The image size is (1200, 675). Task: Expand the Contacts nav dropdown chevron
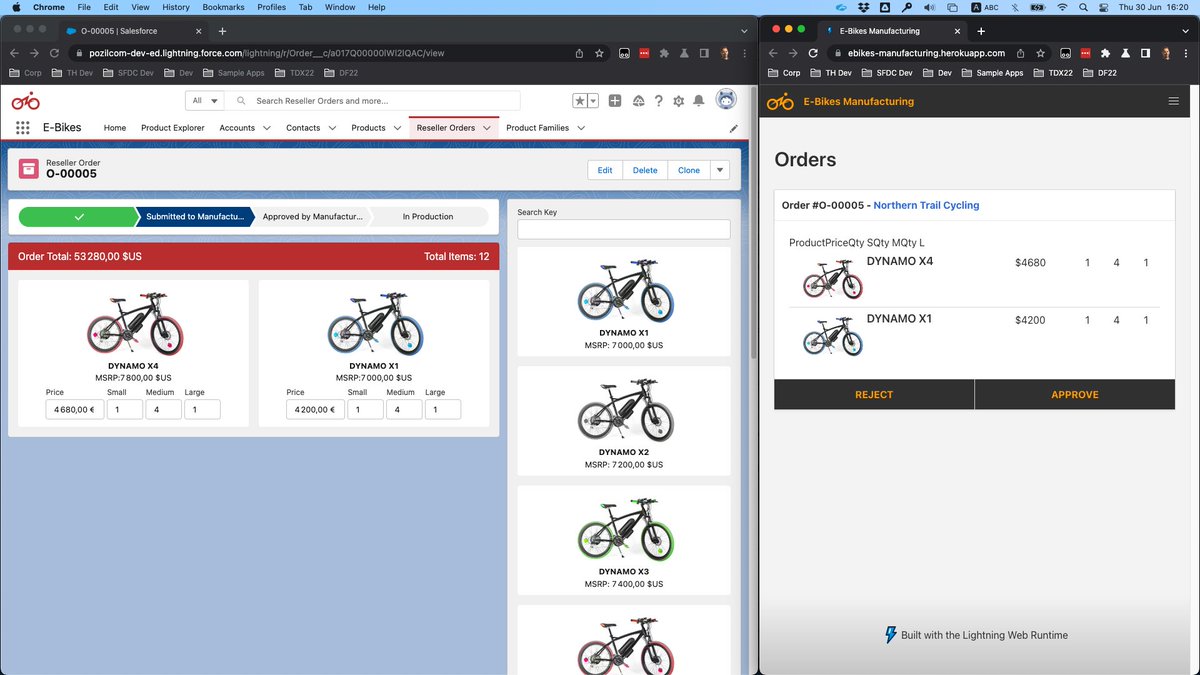coord(332,128)
